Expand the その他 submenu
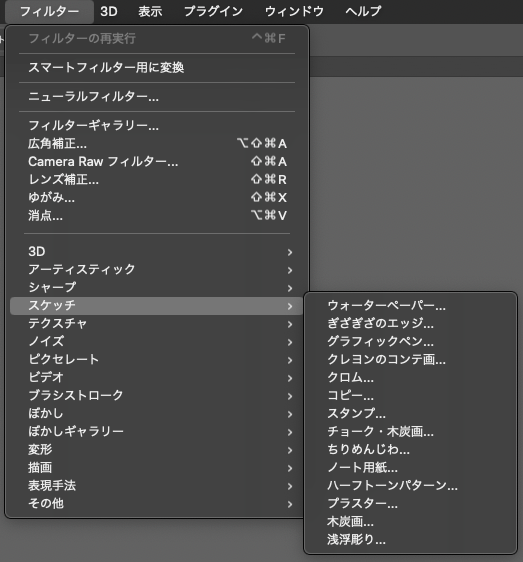The width and height of the screenshot is (523, 562). (157, 504)
